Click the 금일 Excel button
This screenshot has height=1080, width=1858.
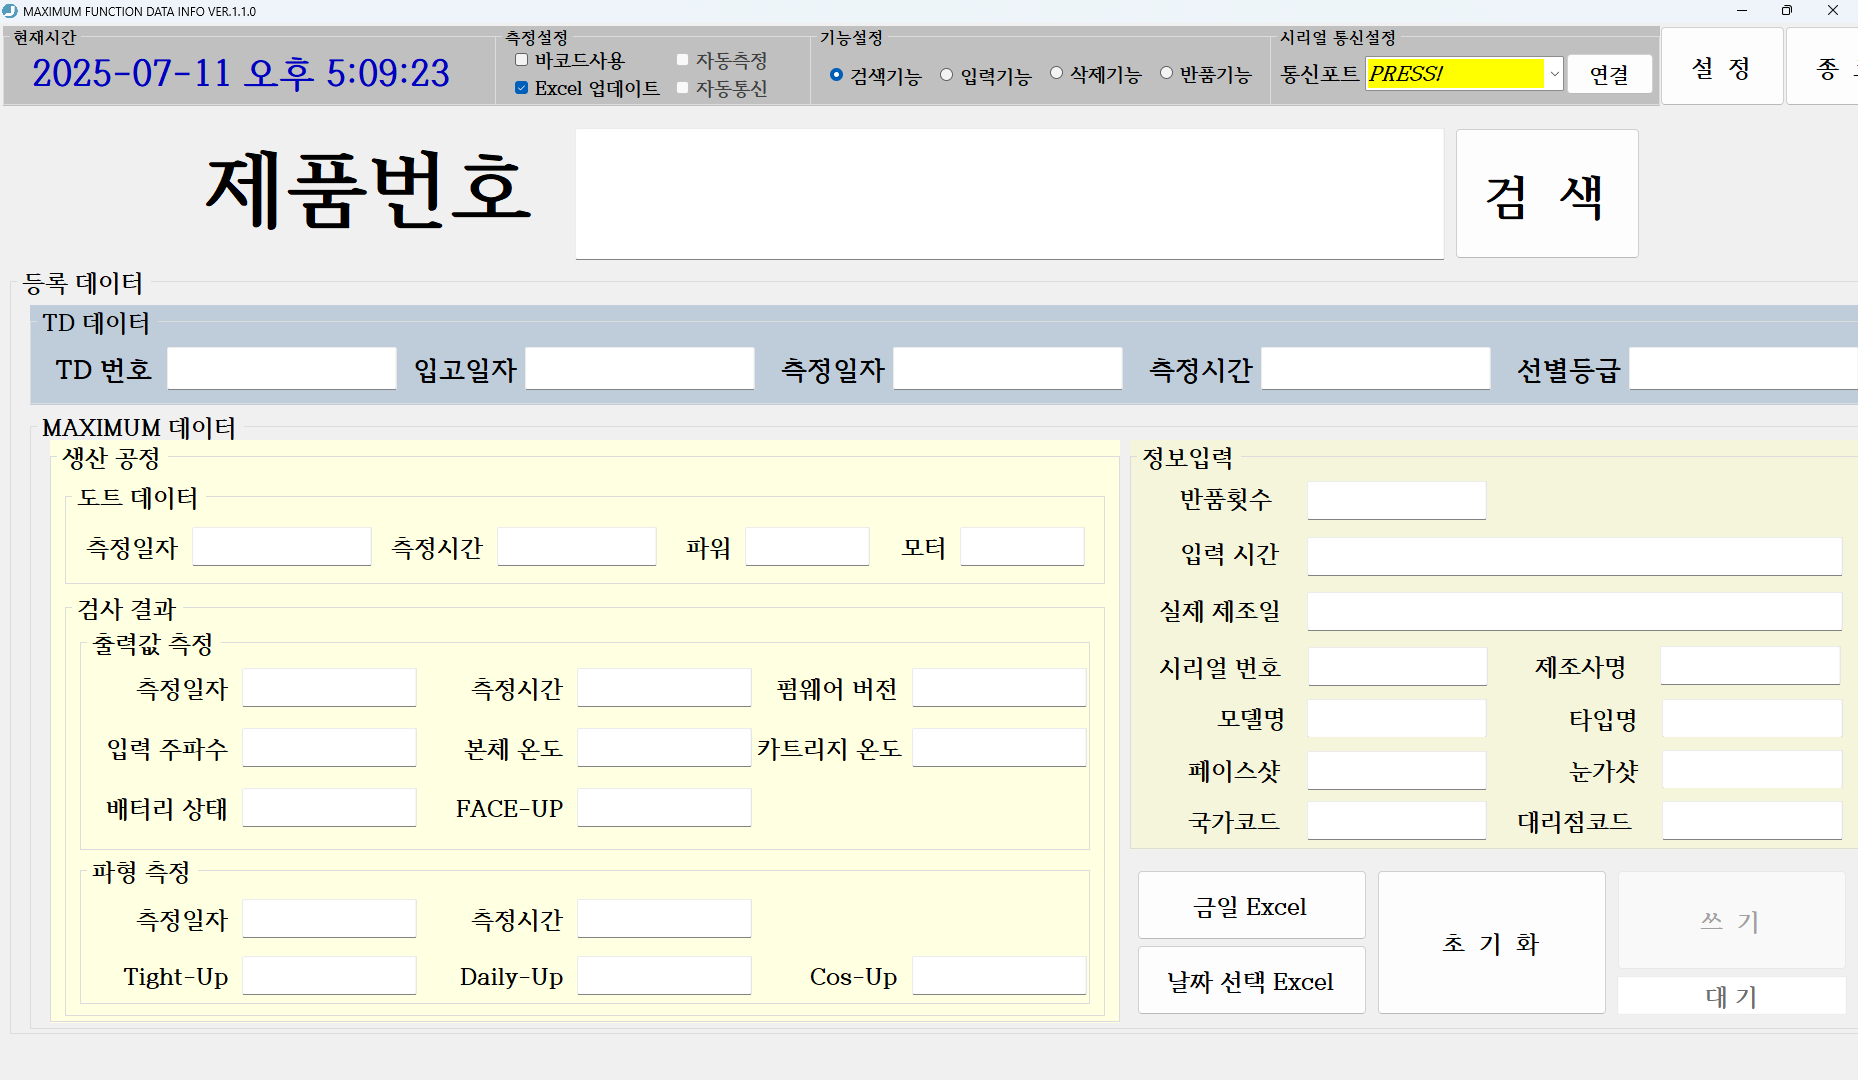click(x=1250, y=905)
